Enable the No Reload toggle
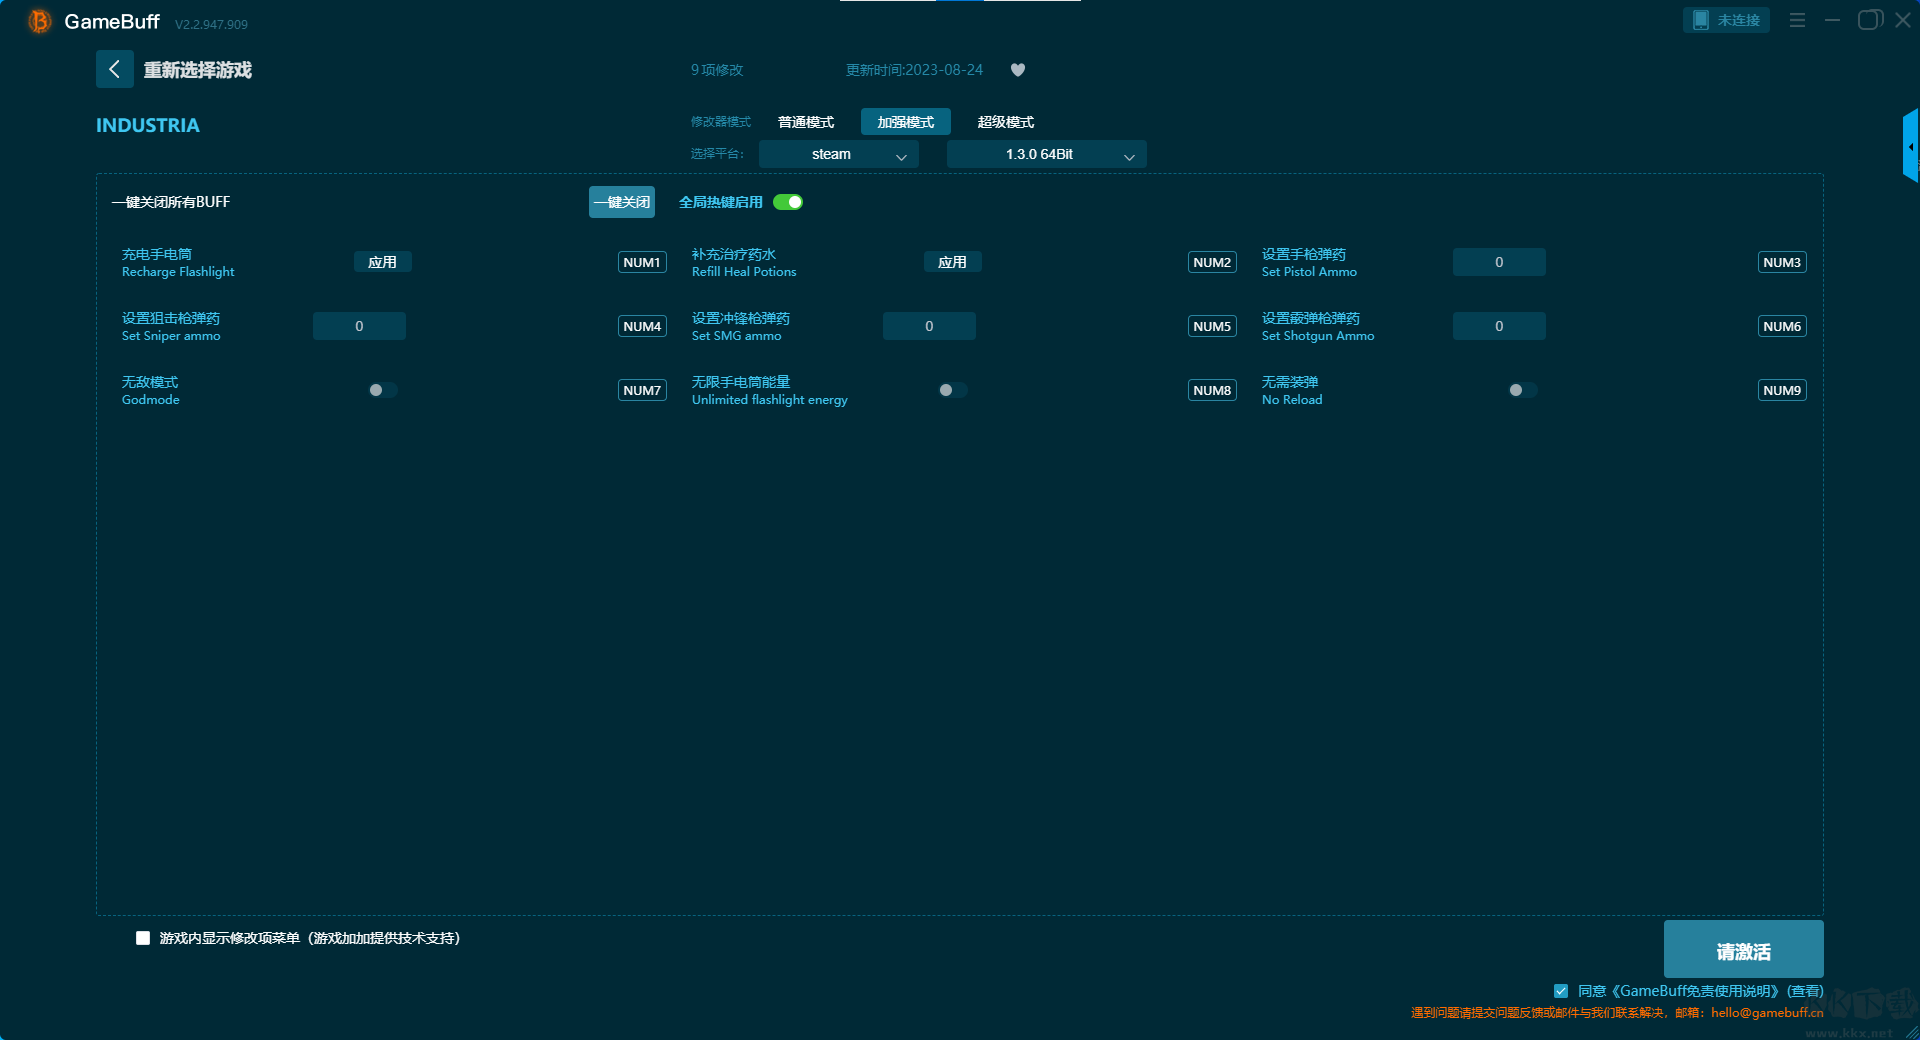Viewport: 1920px width, 1040px height. [1523, 390]
